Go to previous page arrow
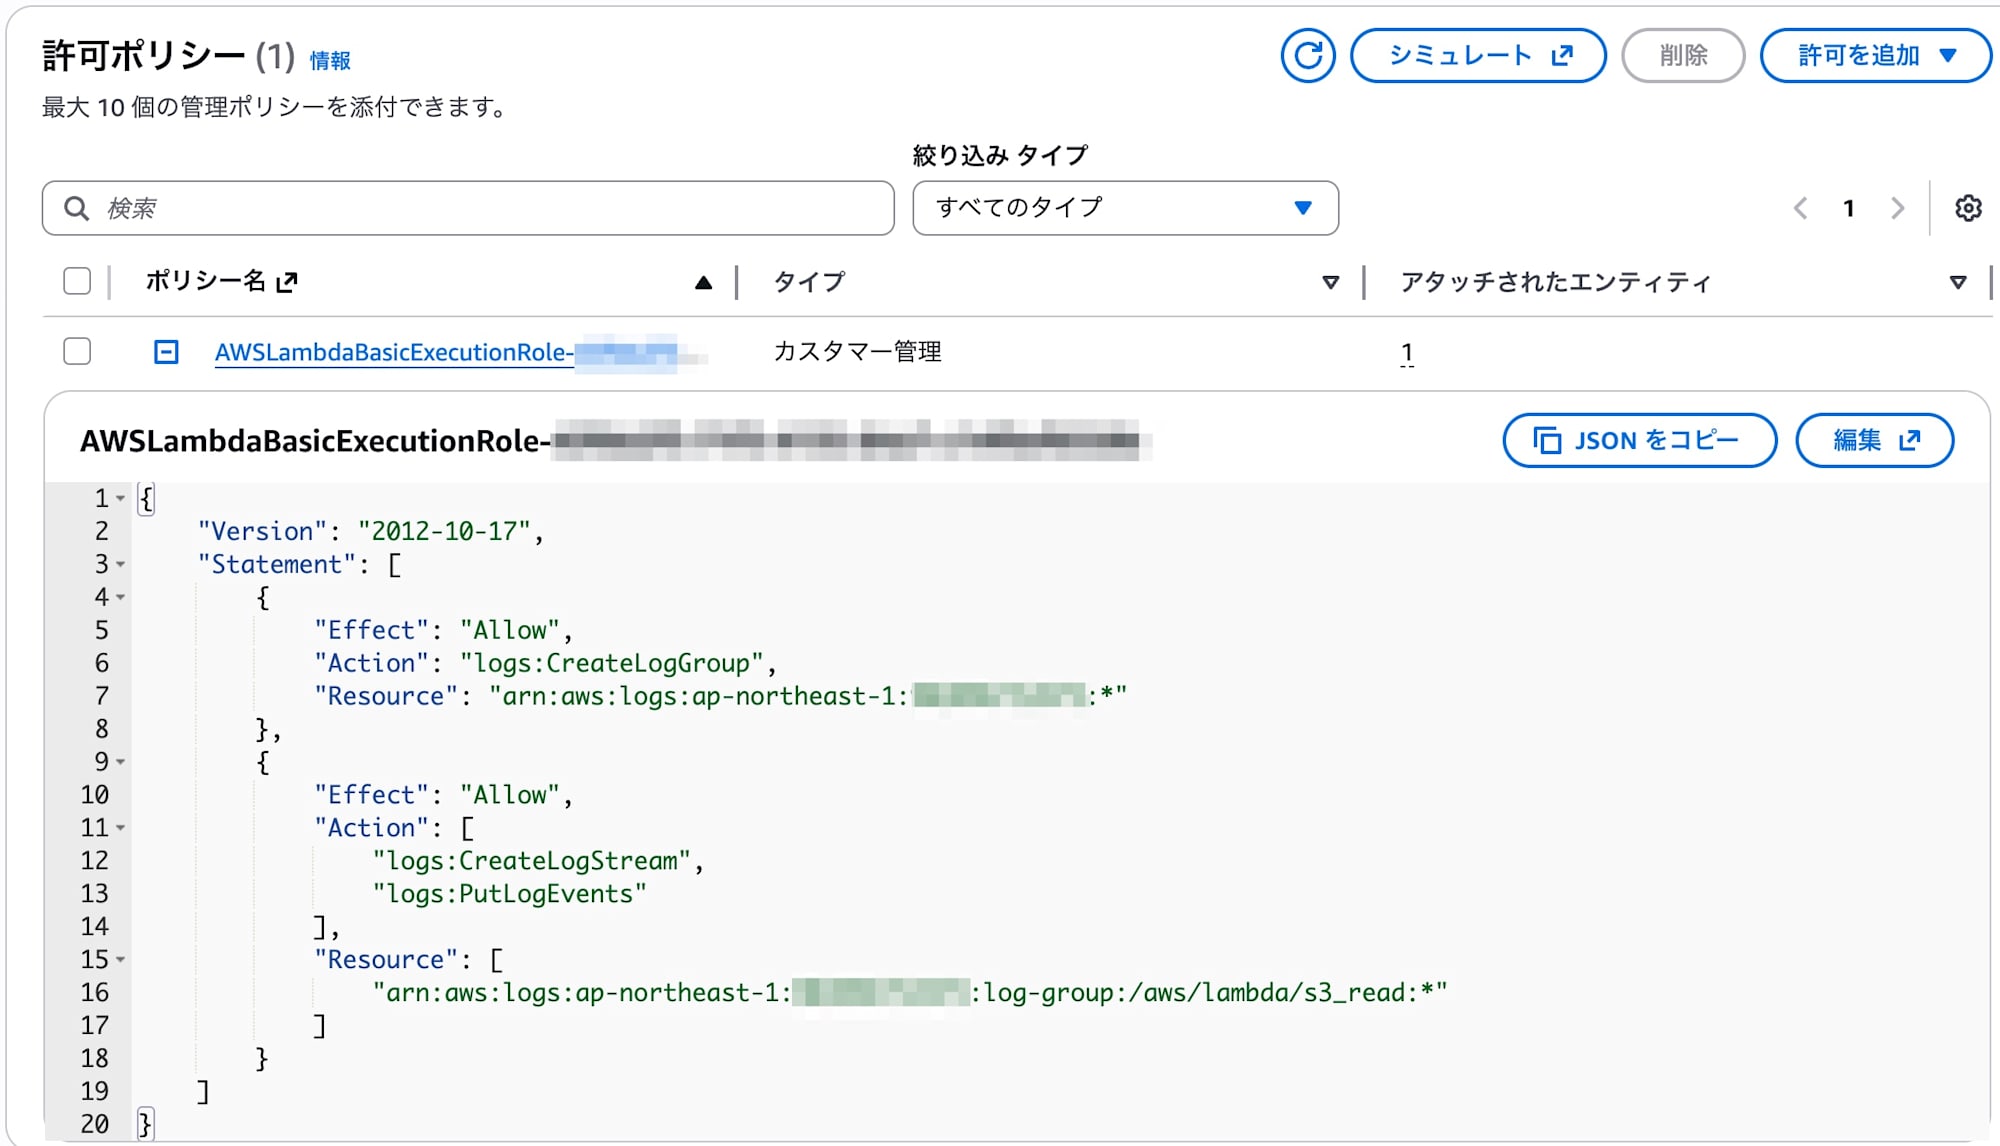Image resolution: width=2000 pixels, height=1146 pixels. click(x=1800, y=208)
